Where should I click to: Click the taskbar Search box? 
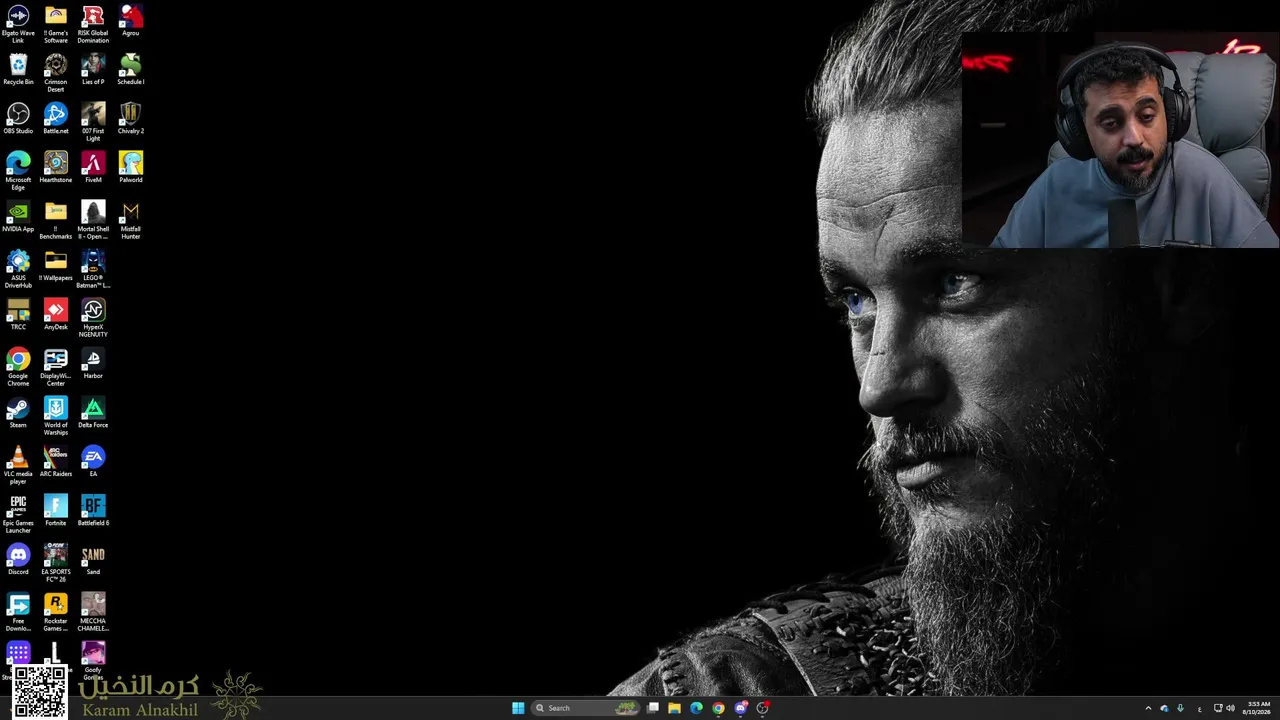click(586, 708)
